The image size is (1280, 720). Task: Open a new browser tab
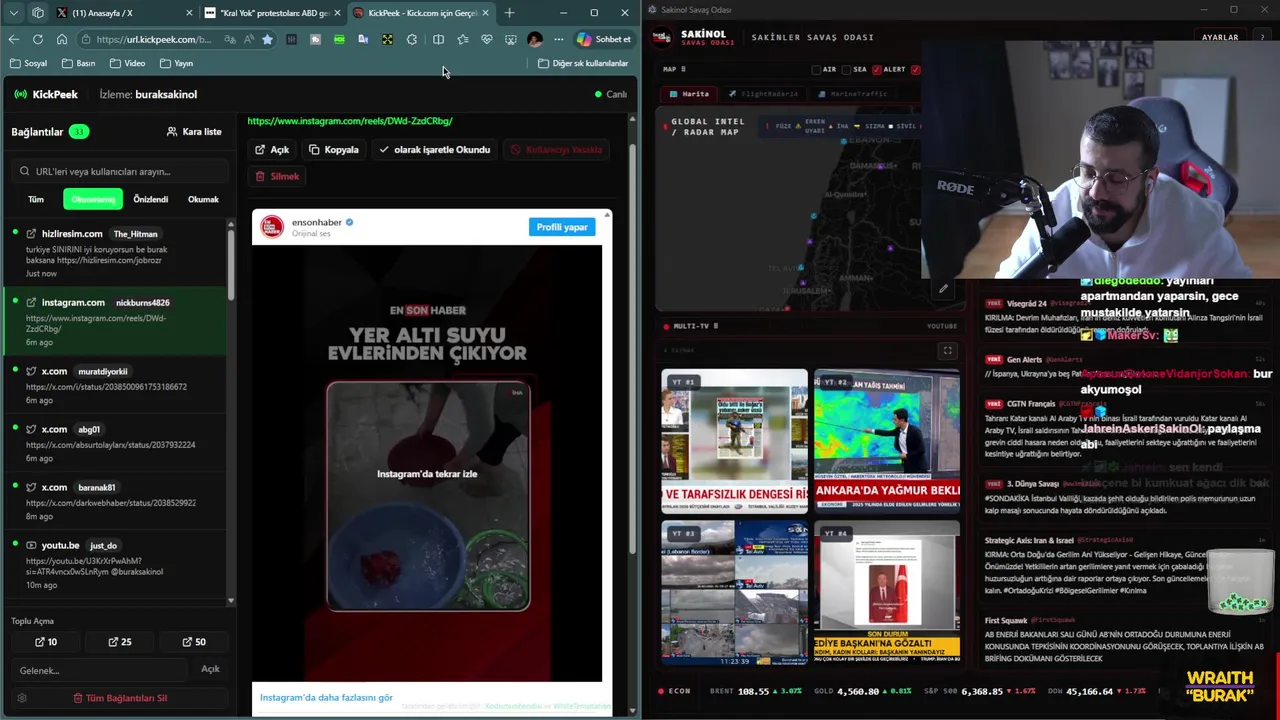tap(509, 13)
